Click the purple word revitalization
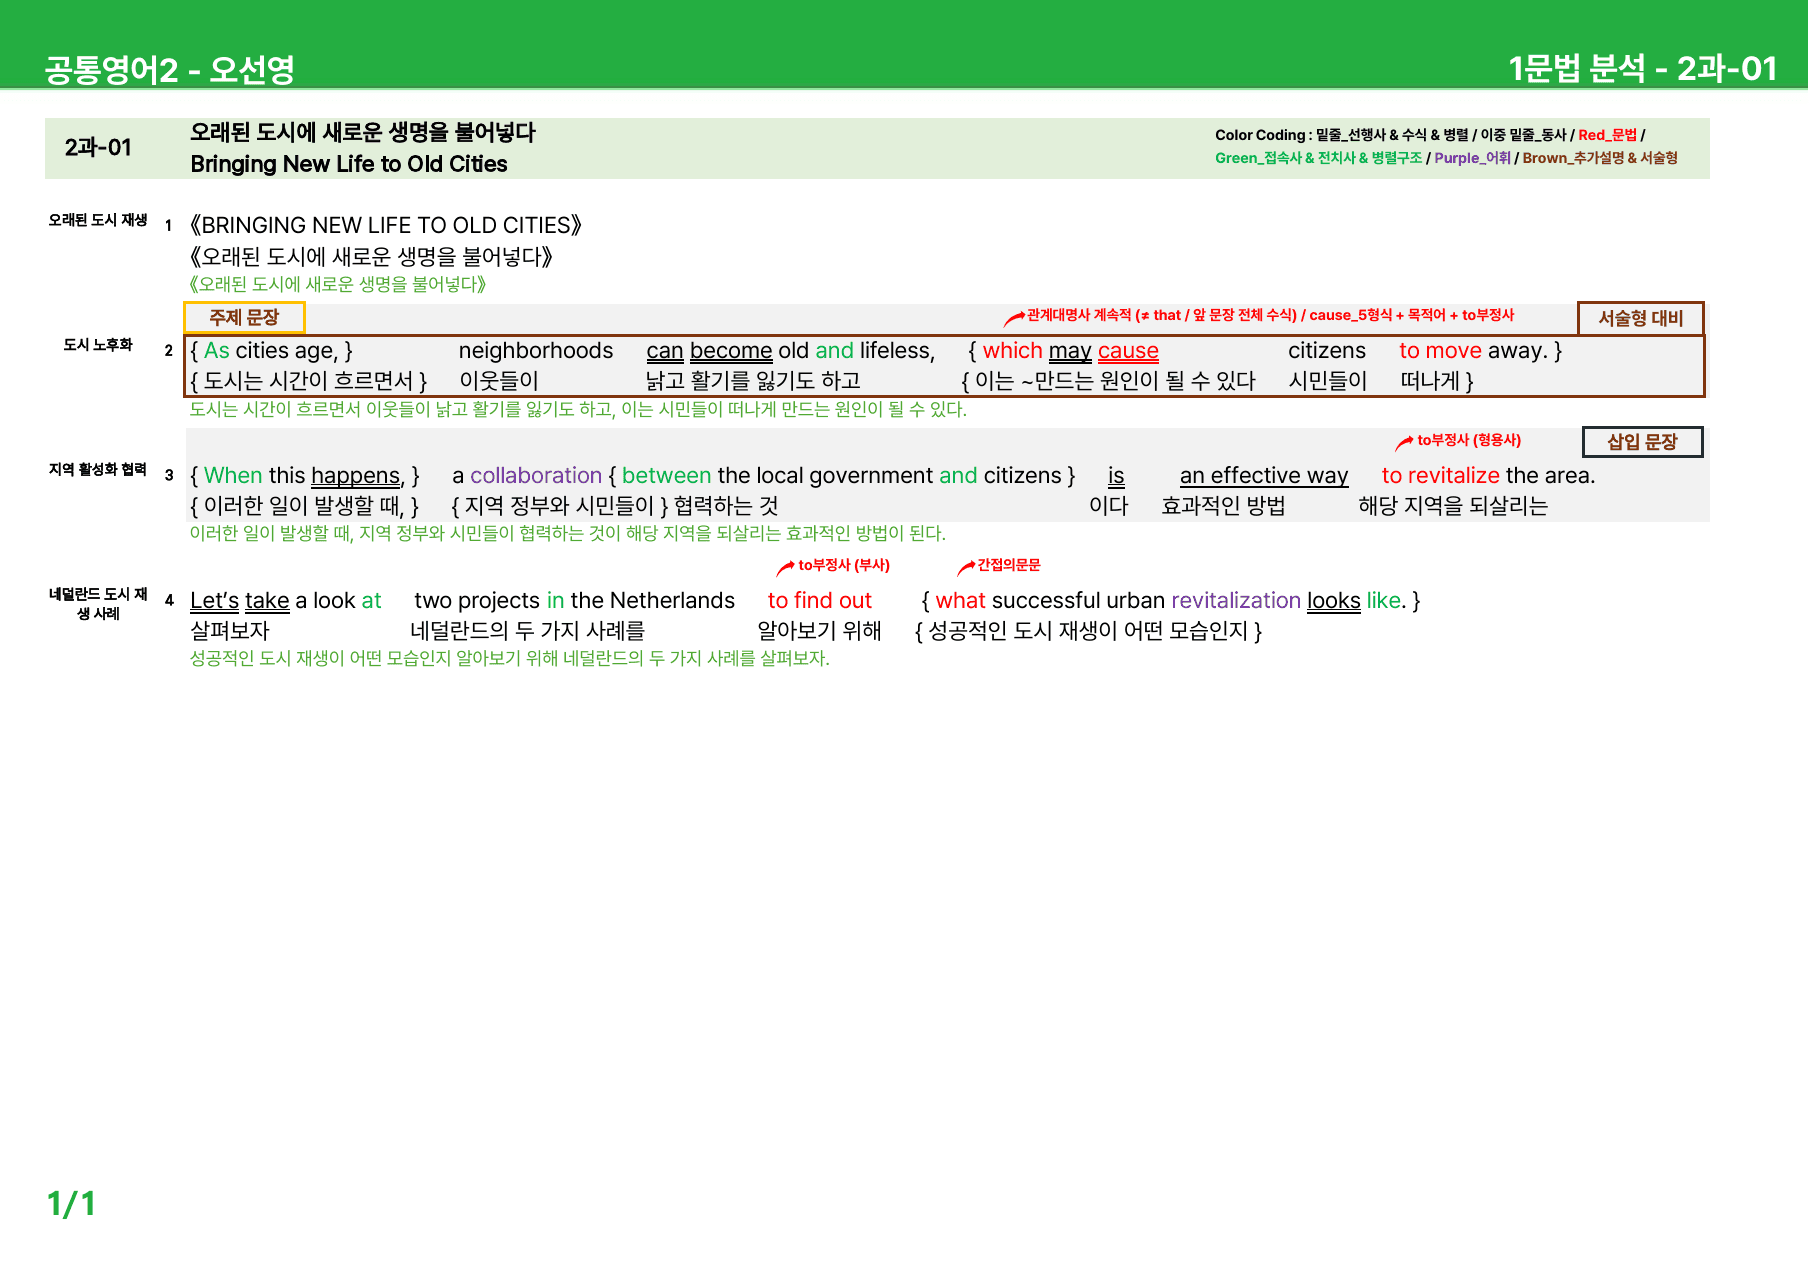The image size is (1809, 1278). click(x=1236, y=601)
